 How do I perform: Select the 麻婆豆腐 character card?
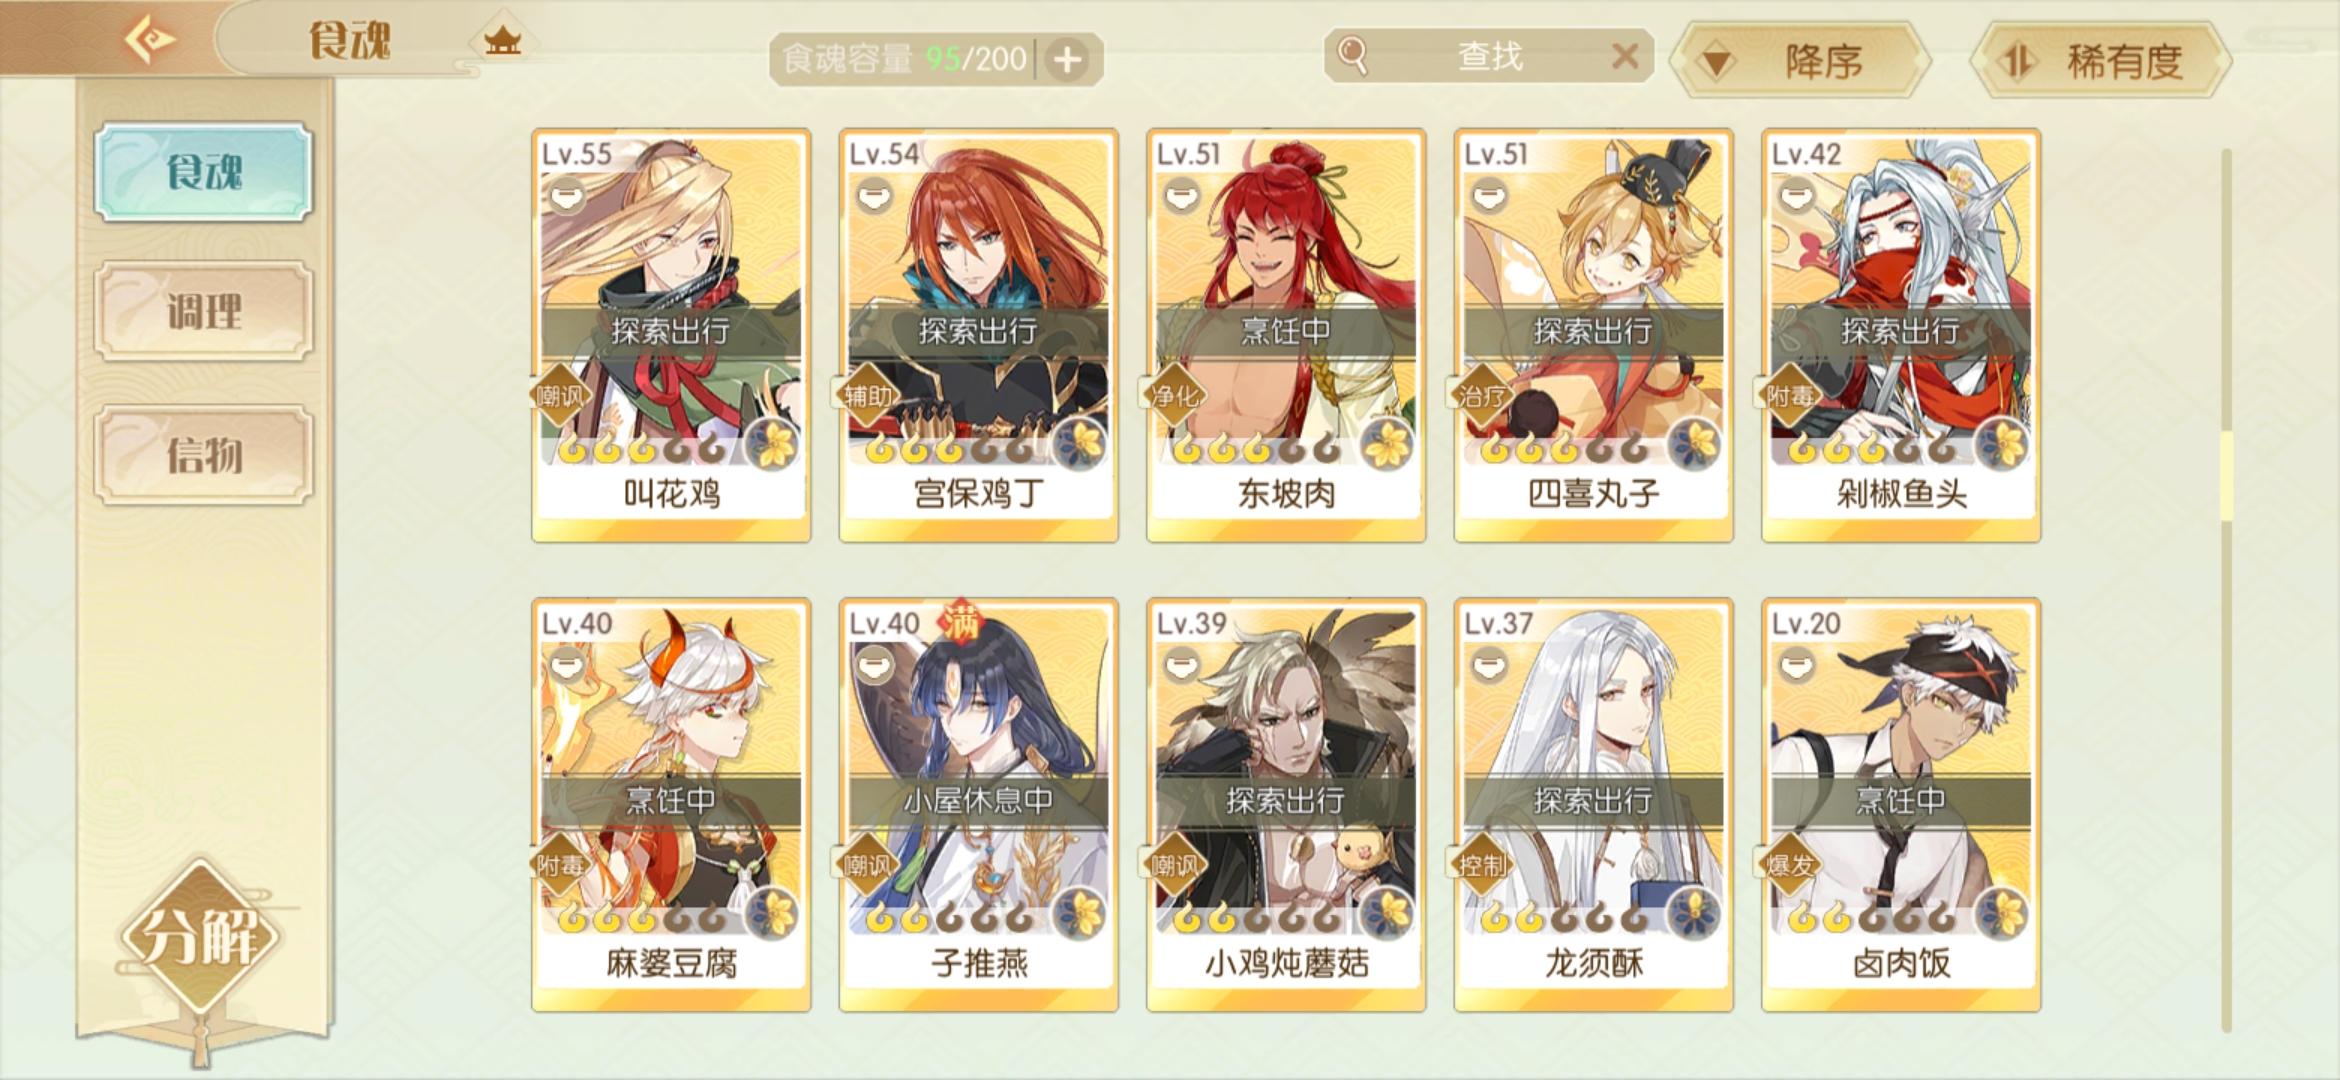click(671, 805)
